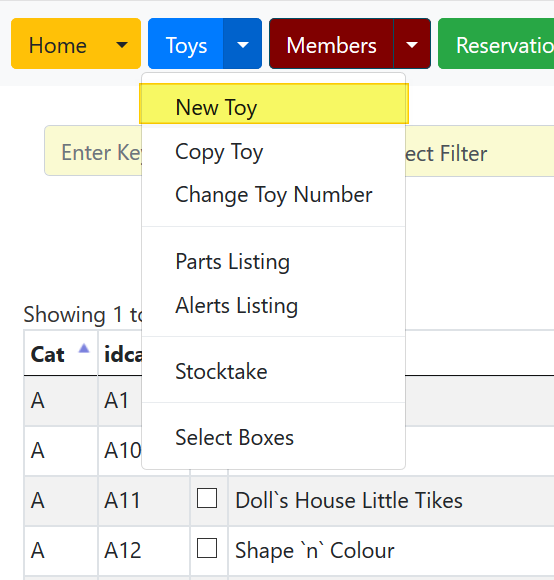The width and height of the screenshot is (554, 580).
Task: Tick the Doll`s House Little Tikes checkbox
Action: click(207, 498)
